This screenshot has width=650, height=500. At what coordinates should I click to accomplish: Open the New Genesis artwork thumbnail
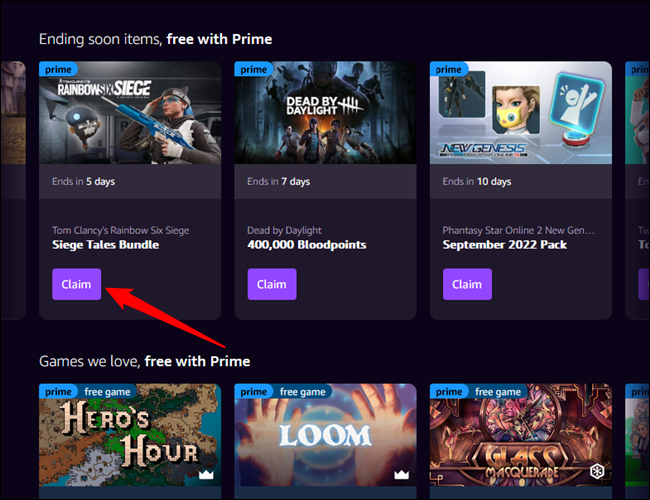[x=521, y=113]
